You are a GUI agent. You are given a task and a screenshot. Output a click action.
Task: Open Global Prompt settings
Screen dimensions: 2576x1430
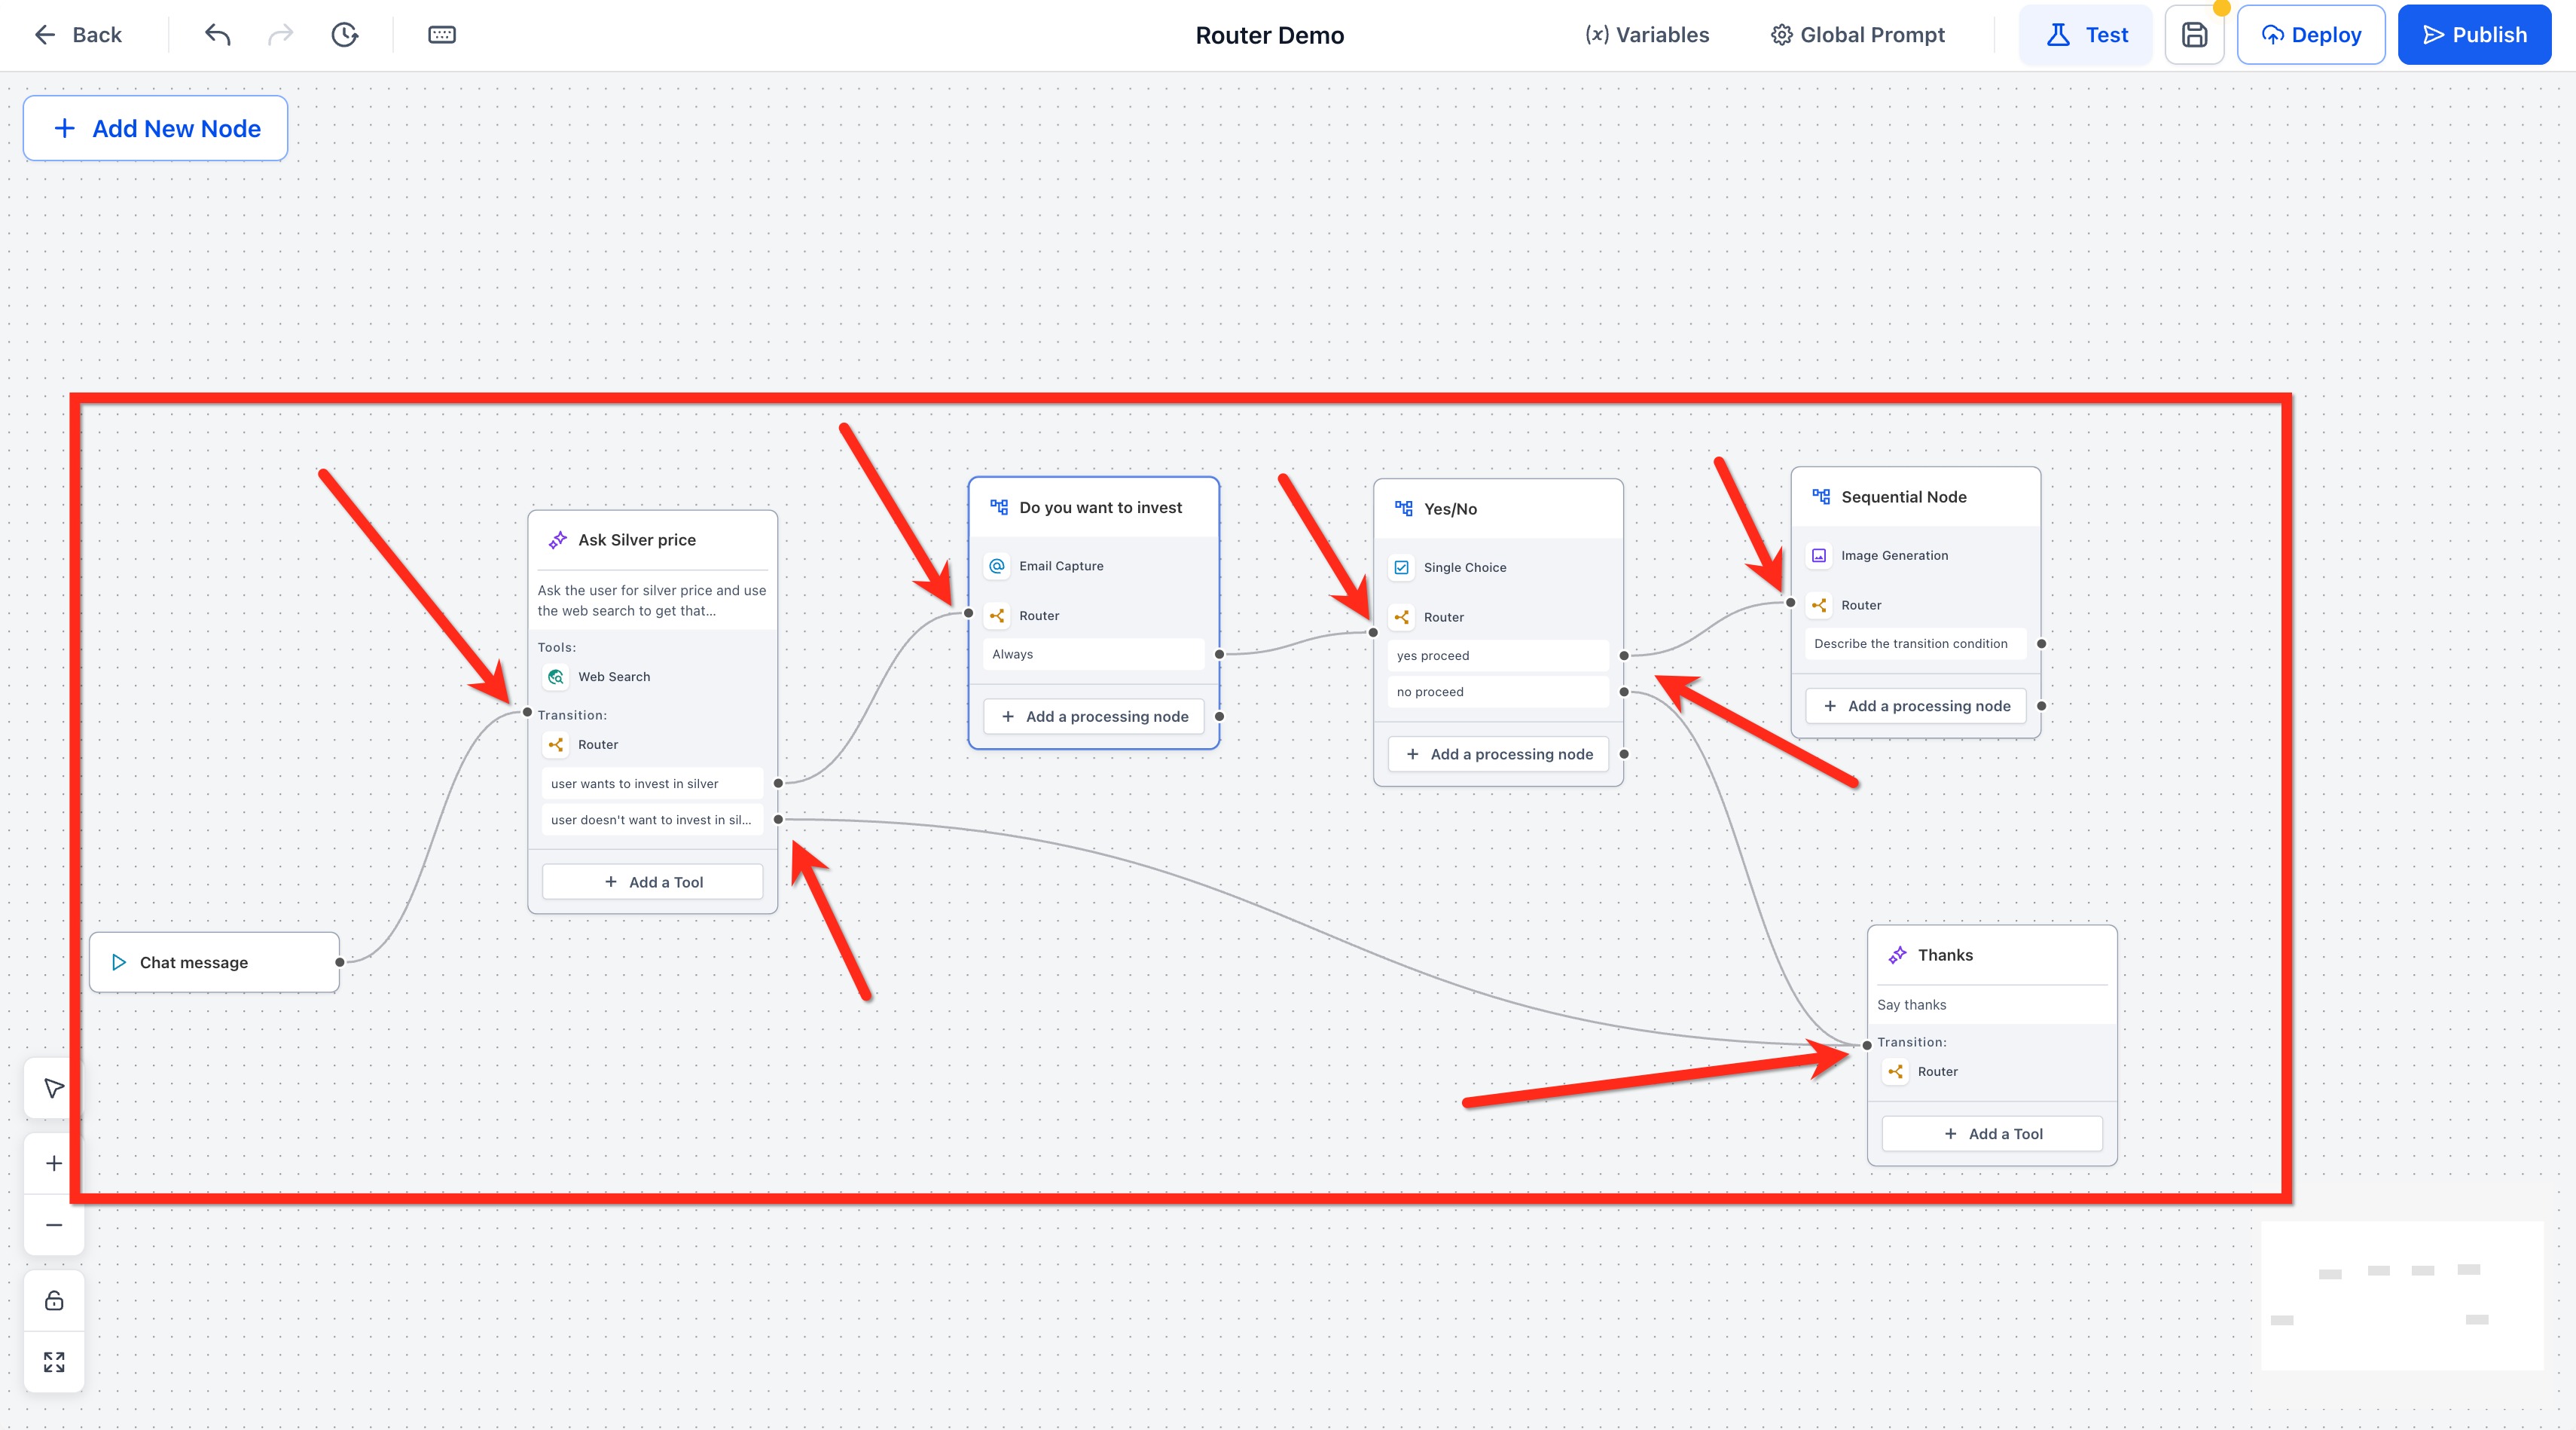point(1858,35)
